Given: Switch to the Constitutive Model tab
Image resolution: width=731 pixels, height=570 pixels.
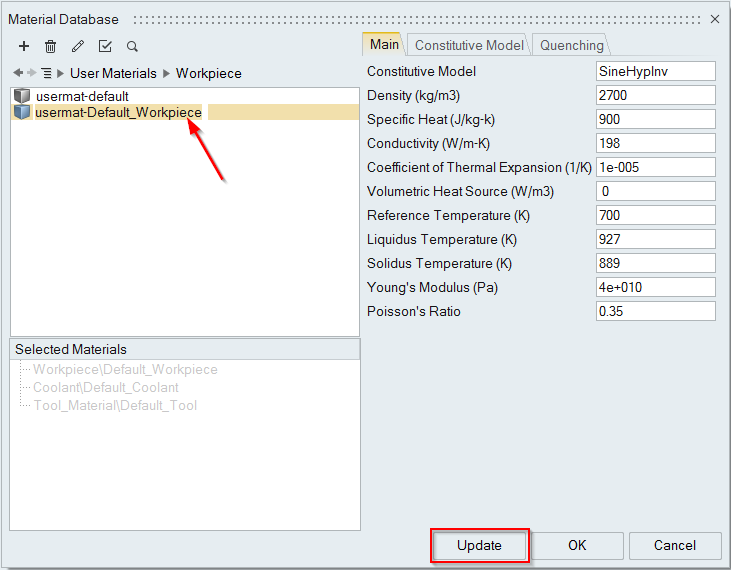Looking at the screenshot, I should click(468, 45).
